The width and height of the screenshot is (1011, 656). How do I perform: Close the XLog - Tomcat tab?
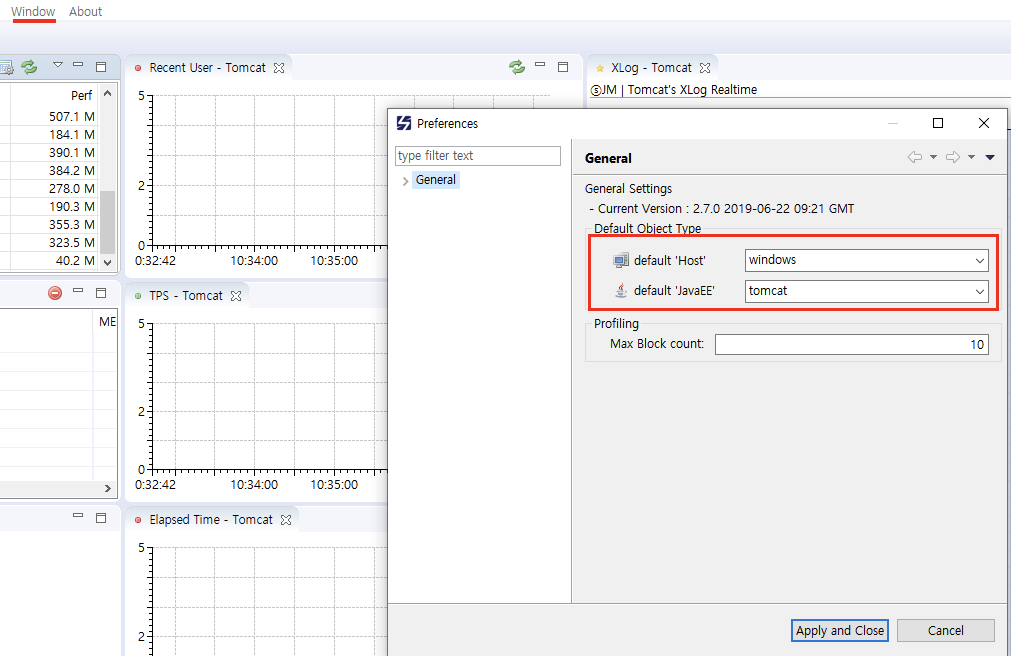[705, 68]
